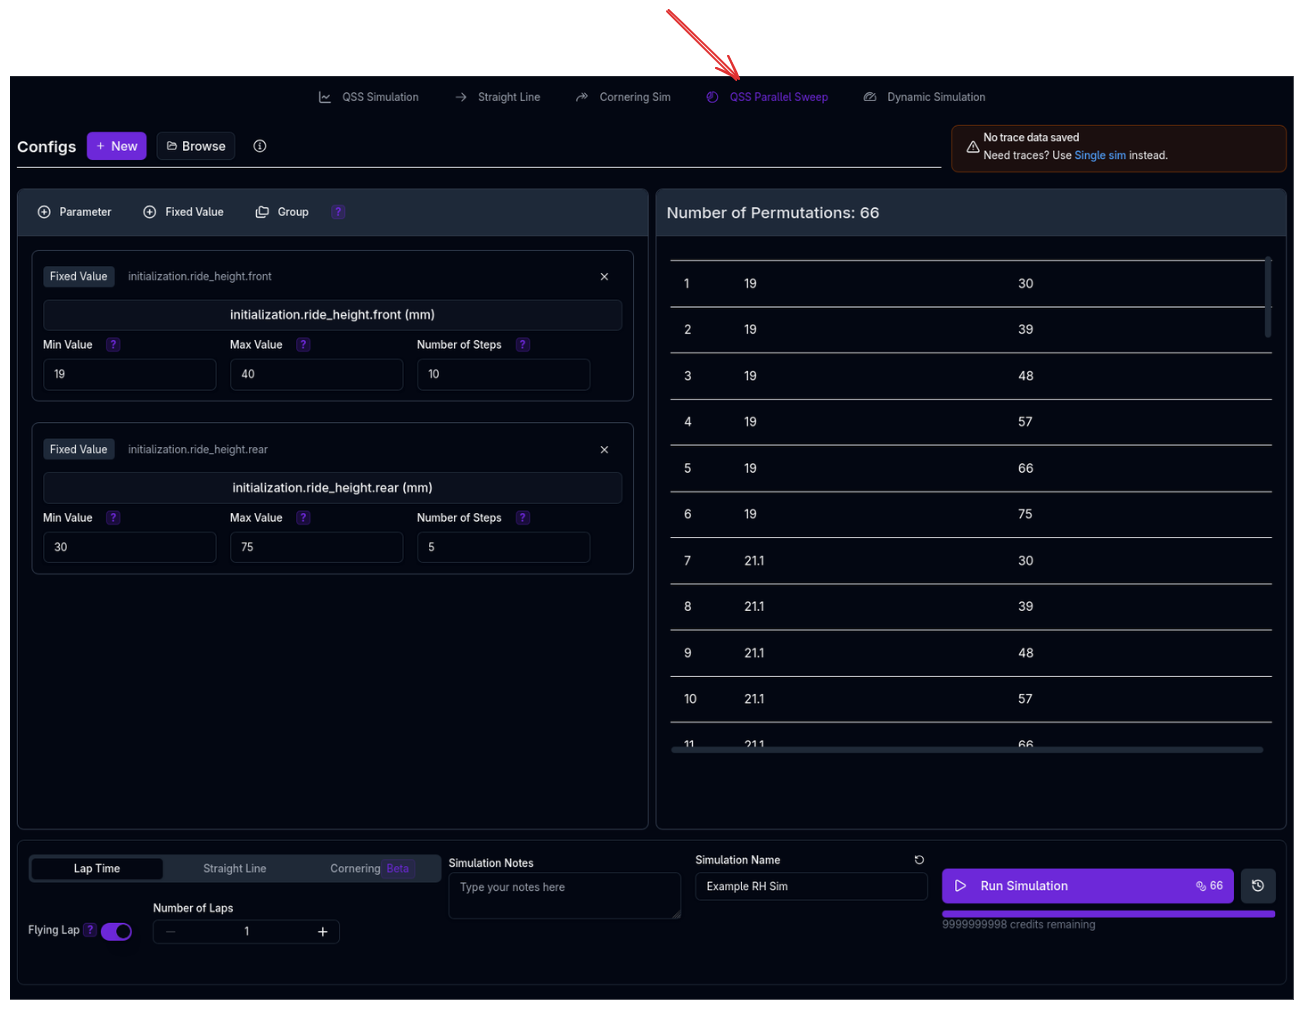Image resolution: width=1303 pixels, height=1009 pixels.
Task: Click the reset icon above Simulation Name
Action: coord(919,860)
